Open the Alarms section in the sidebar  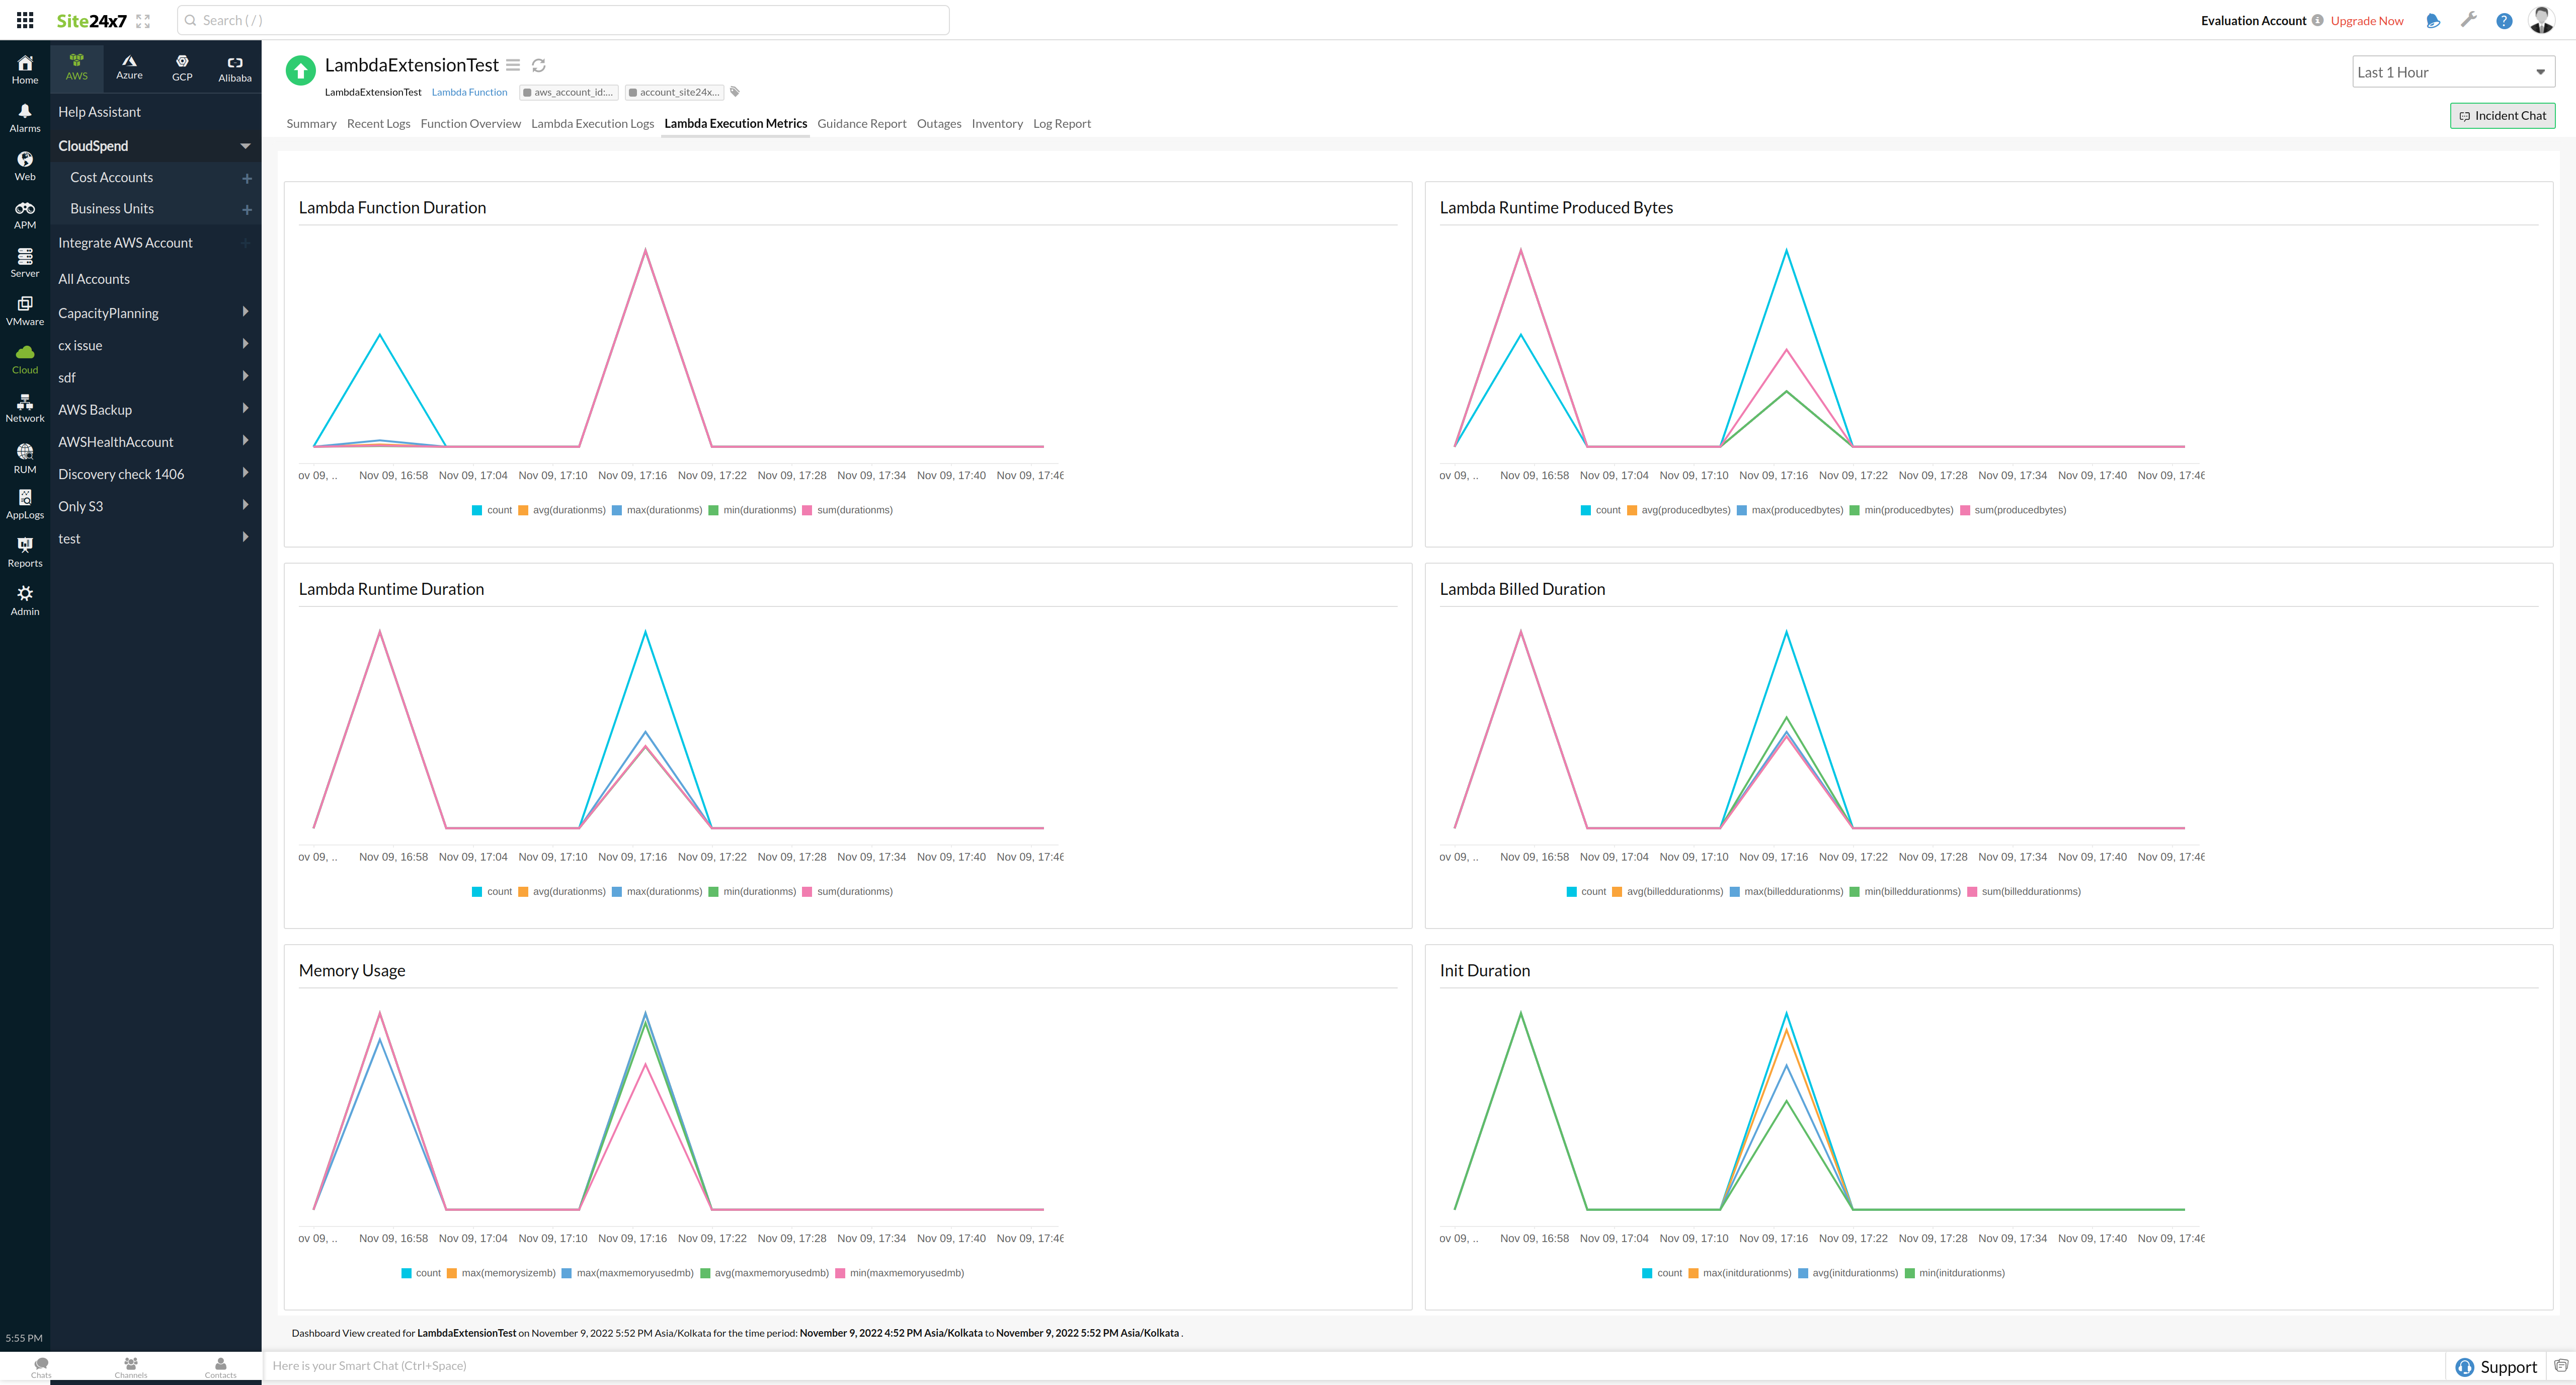[x=24, y=118]
